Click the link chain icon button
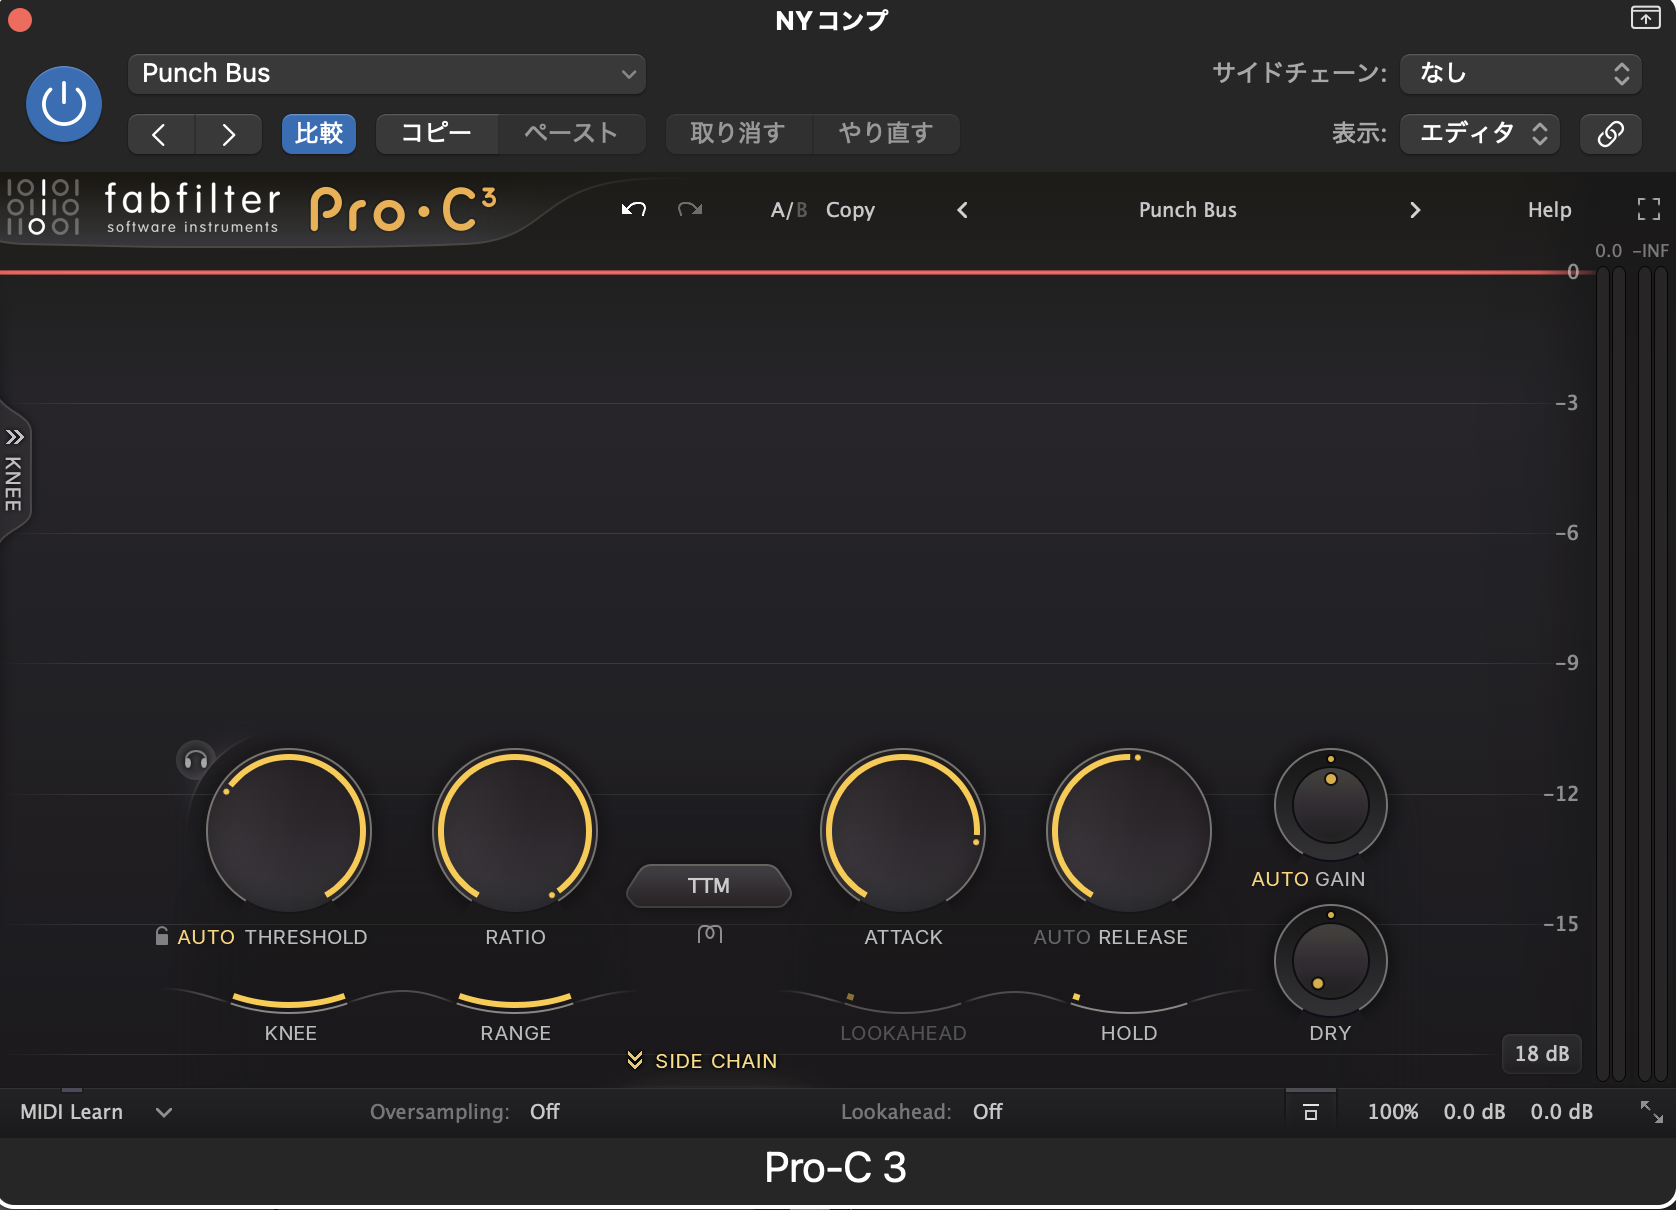This screenshot has width=1676, height=1210. [1610, 134]
